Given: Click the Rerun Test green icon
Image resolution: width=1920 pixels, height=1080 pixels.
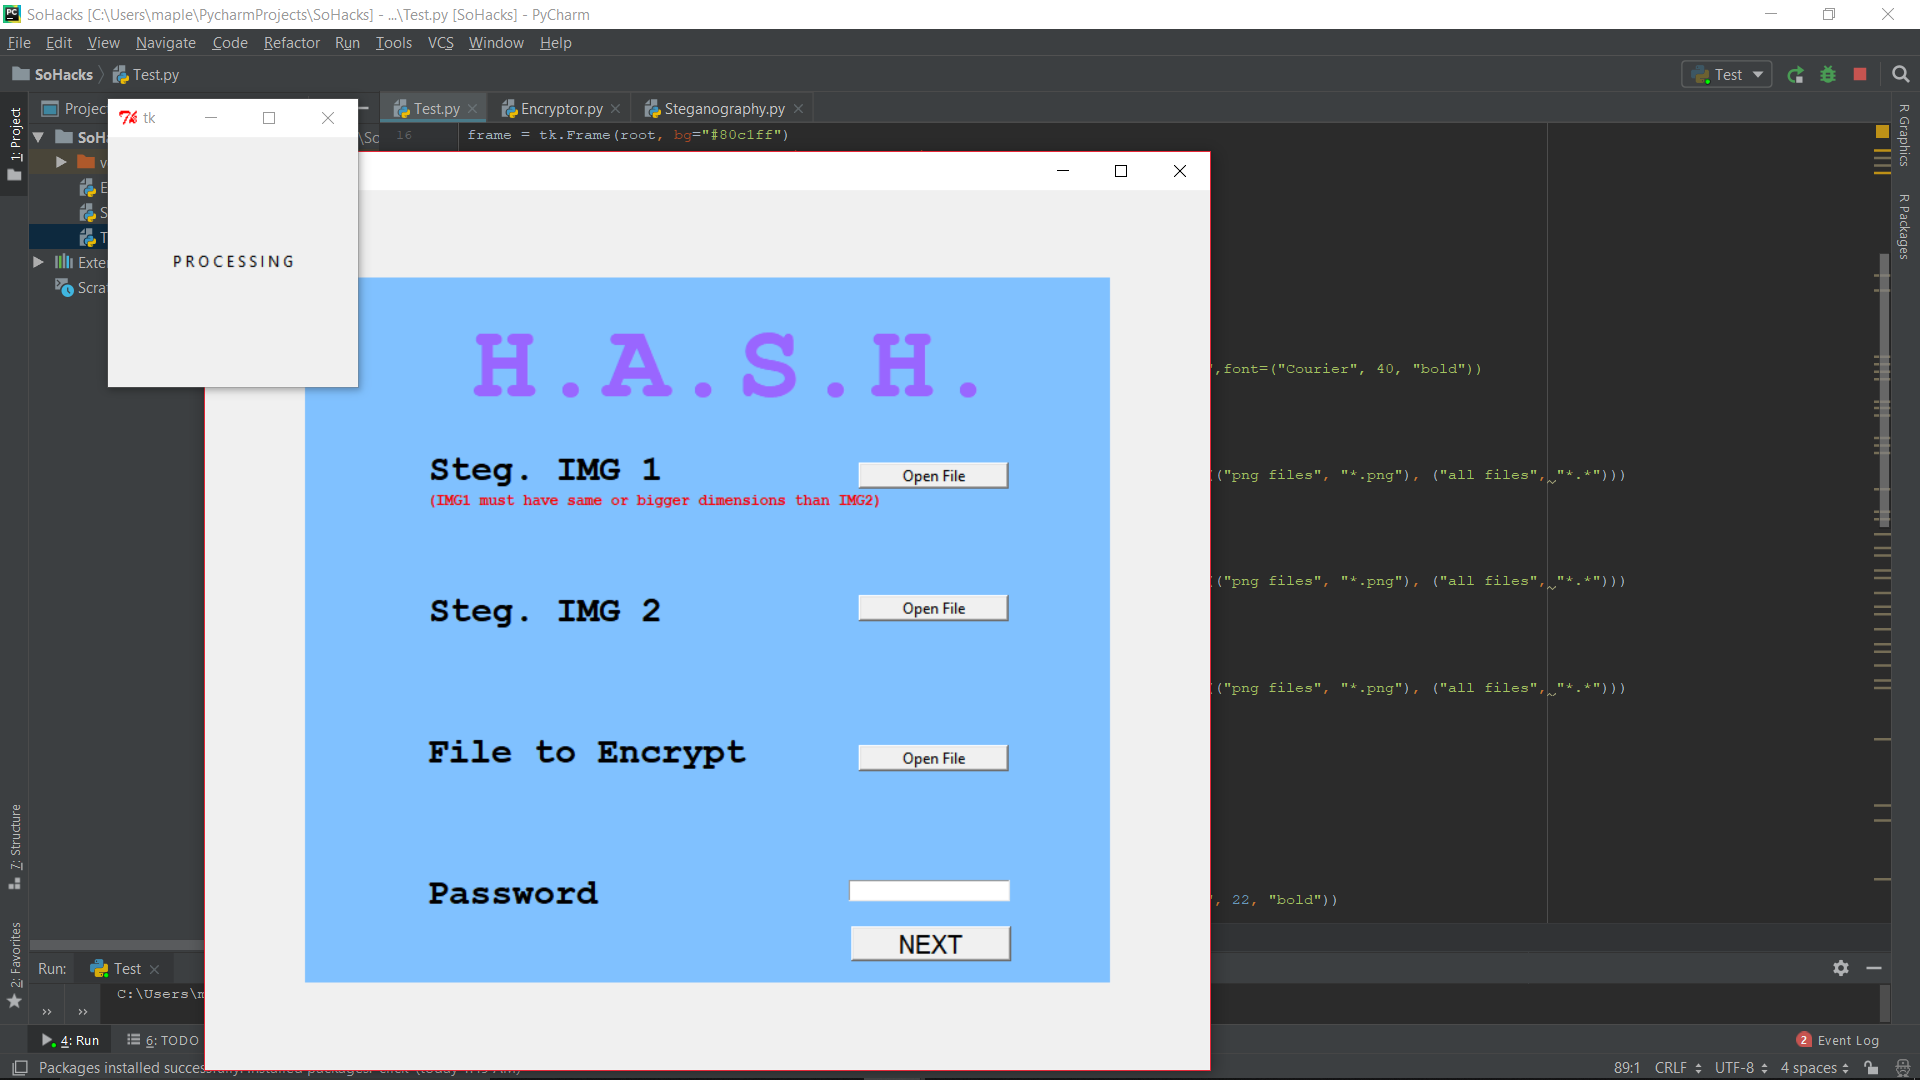Looking at the screenshot, I should (x=1796, y=75).
